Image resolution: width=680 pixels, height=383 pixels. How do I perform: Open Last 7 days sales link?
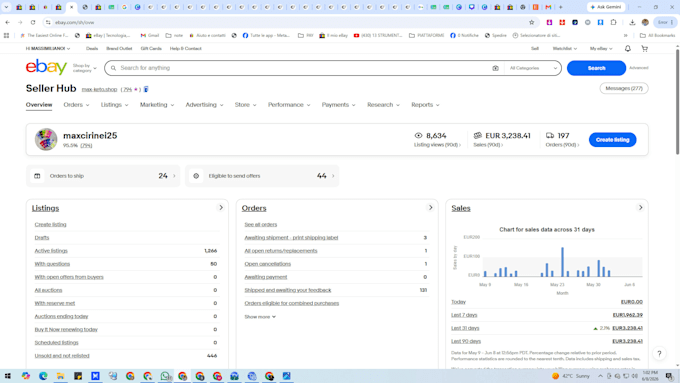pyautogui.click(x=464, y=315)
